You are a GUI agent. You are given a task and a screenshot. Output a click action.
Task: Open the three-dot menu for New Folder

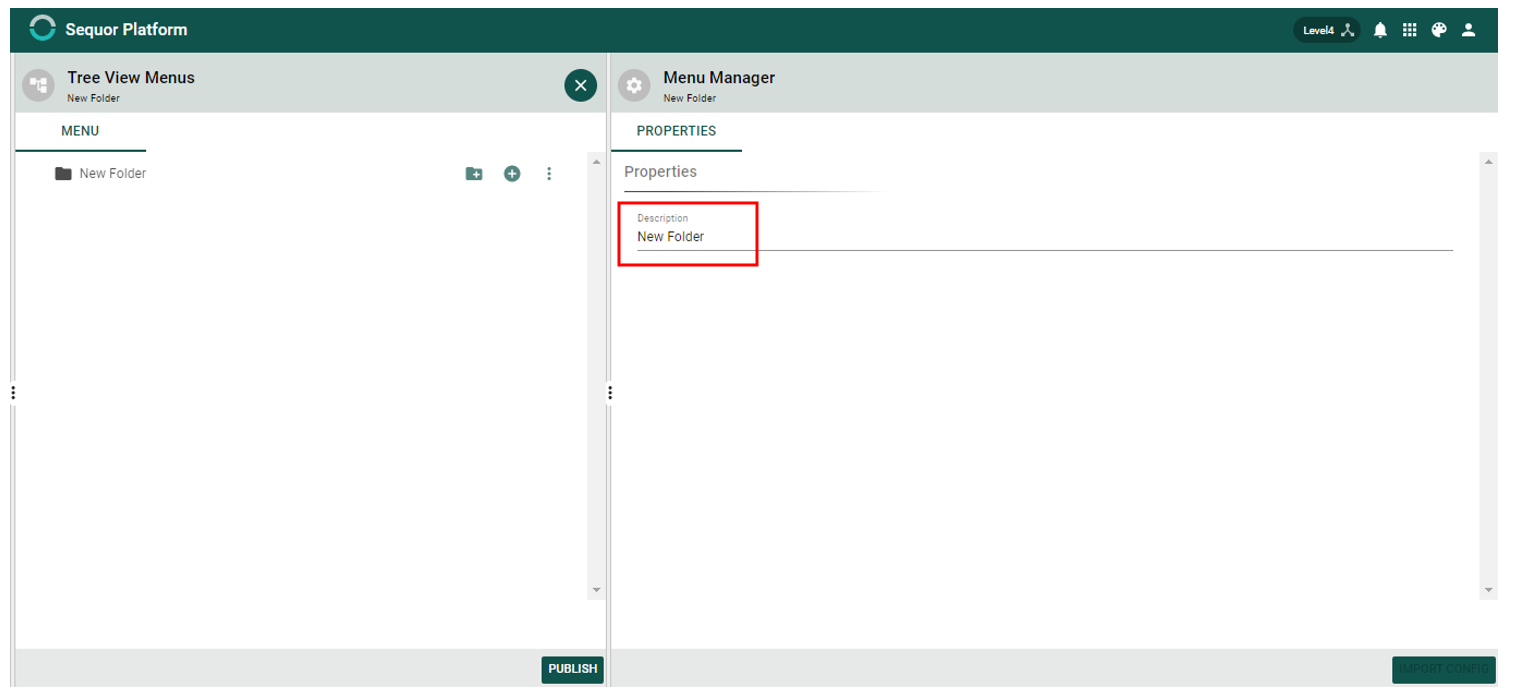549,174
